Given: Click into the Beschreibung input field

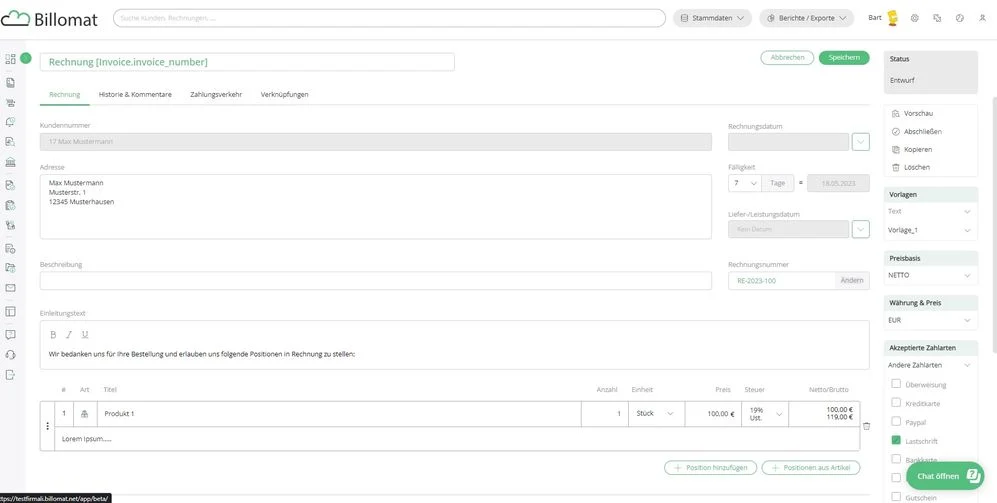Looking at the screenshot, I should coord(376,280).
